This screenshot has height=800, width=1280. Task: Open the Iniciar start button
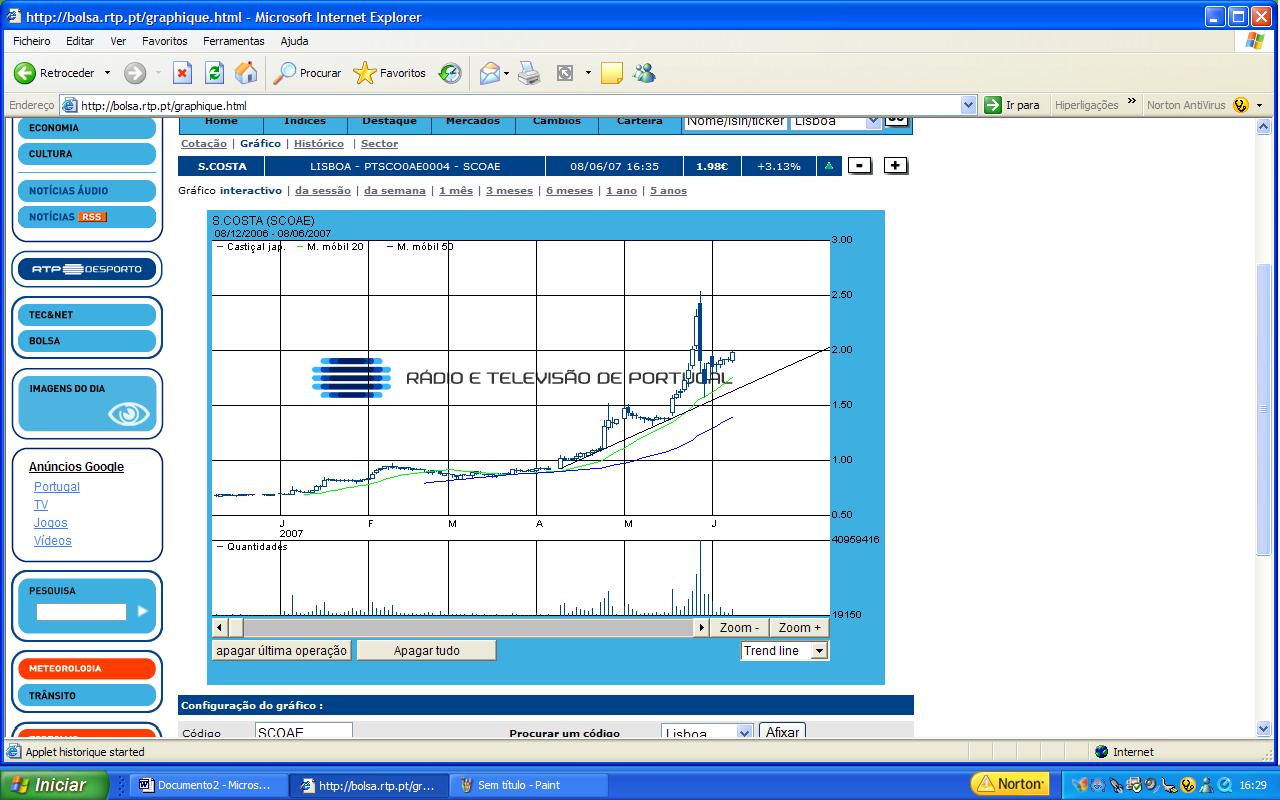tap(54, 785)
